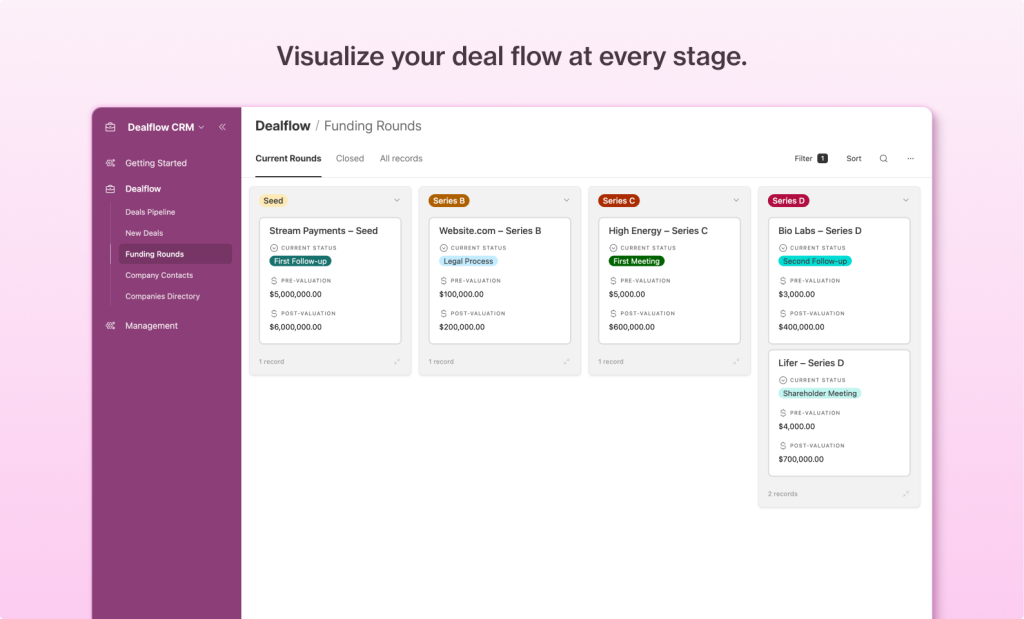Expand the Series B column chevron

click(x=566, y=200)
